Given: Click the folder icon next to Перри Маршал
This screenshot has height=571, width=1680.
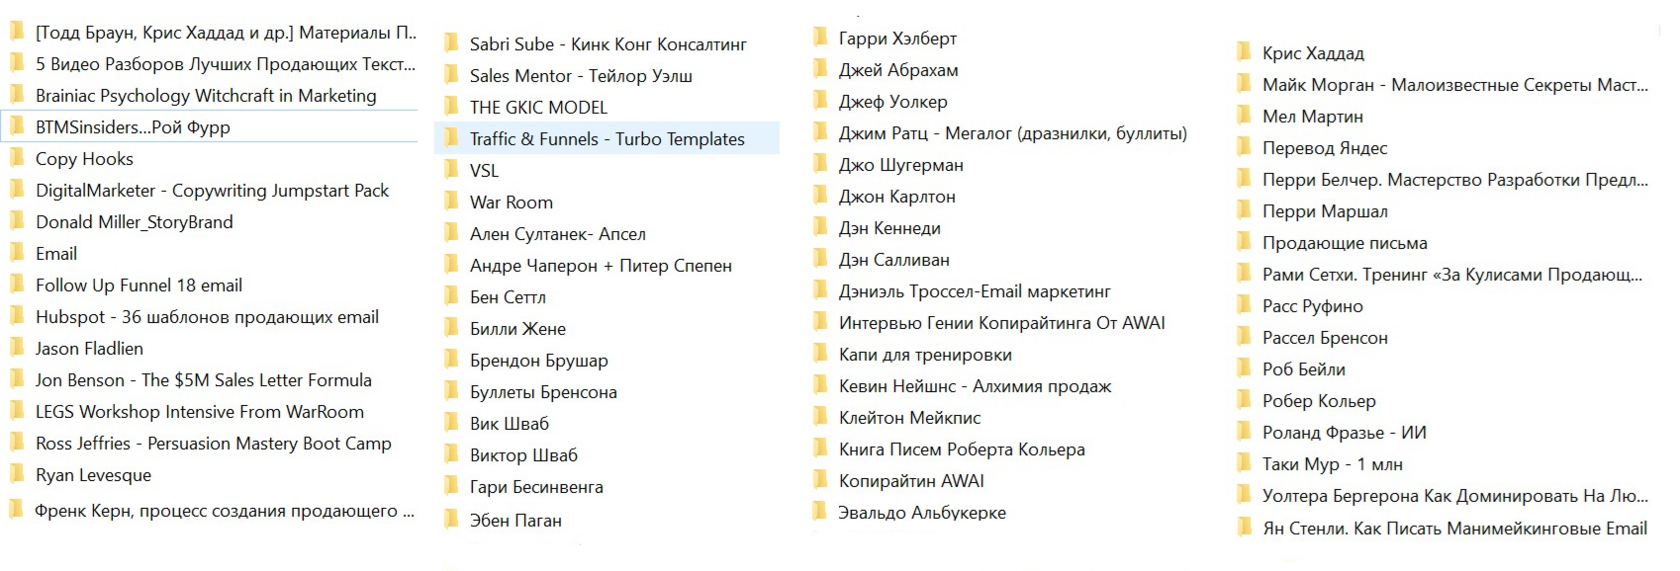Looking at the screenshot, I should pyautogui.click(x=1244, y=211).
